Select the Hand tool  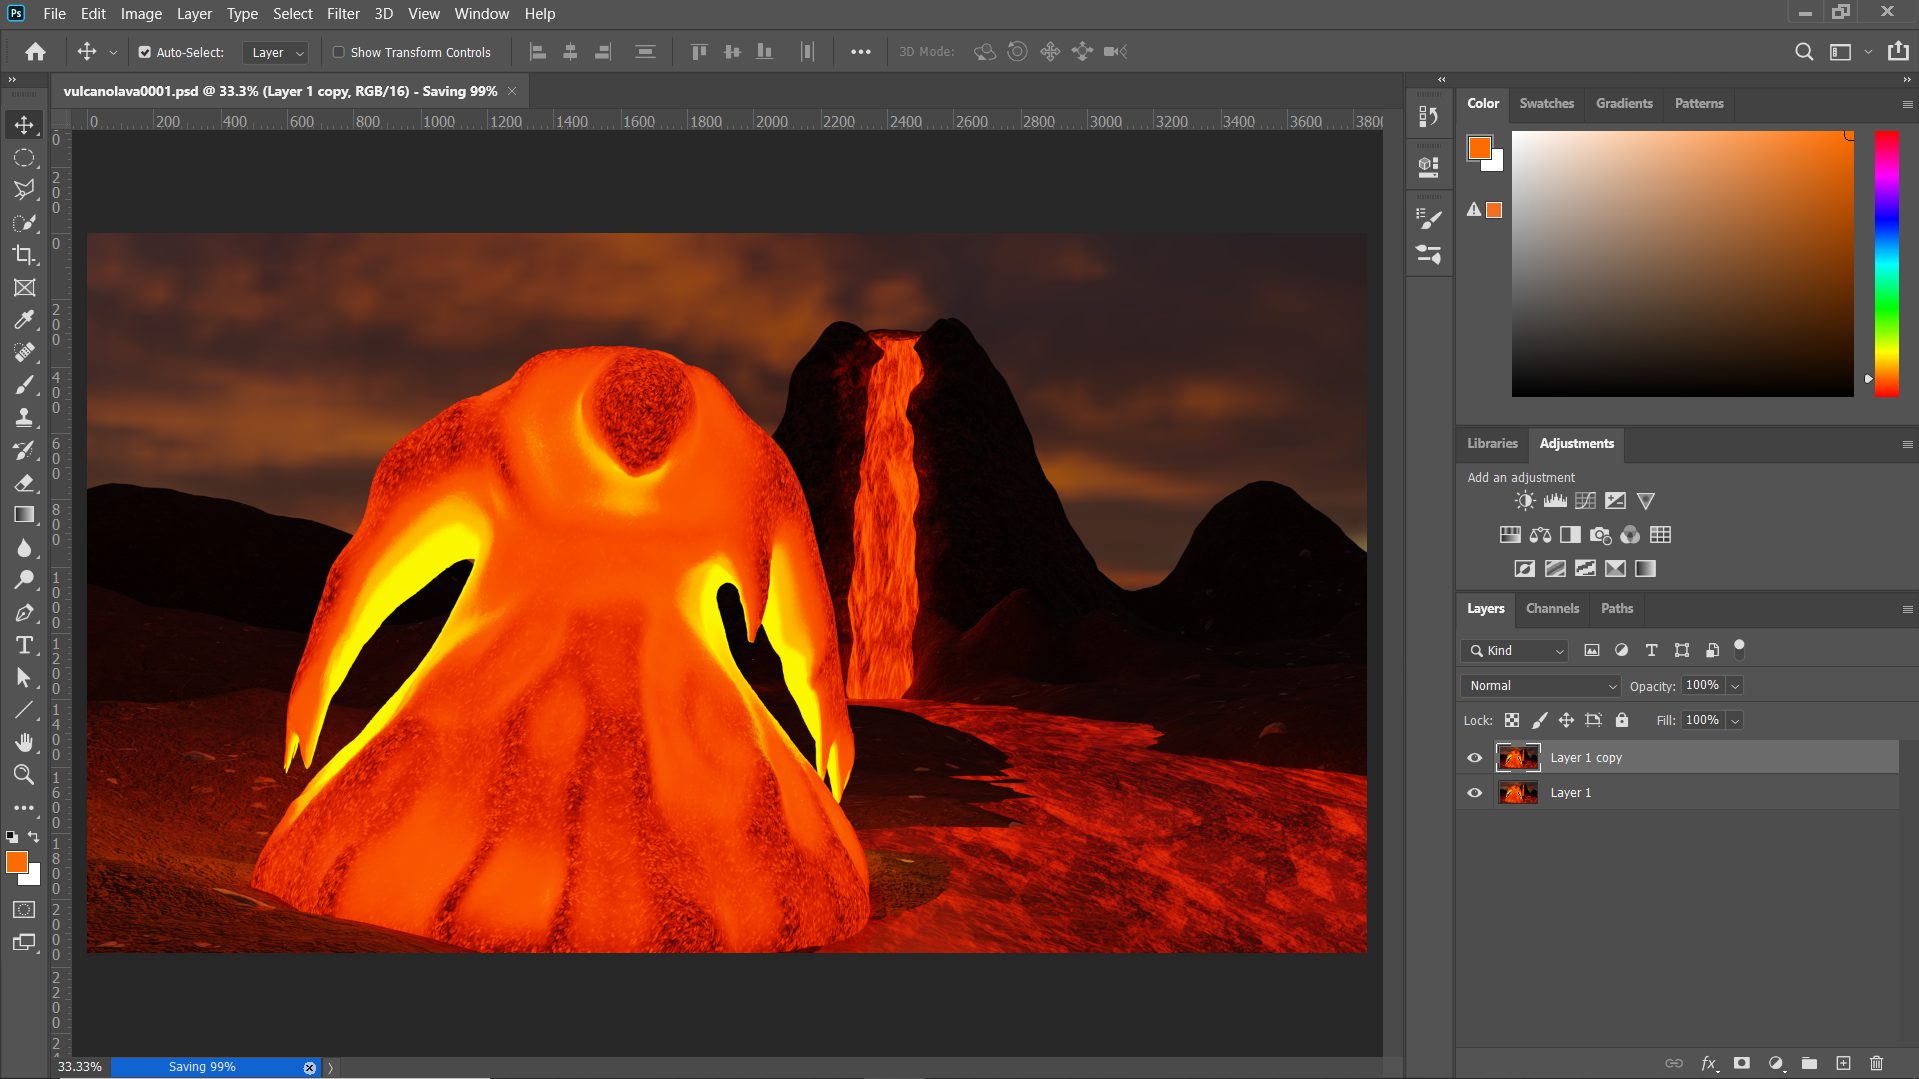pyautogui.click(x=24, y=742)
